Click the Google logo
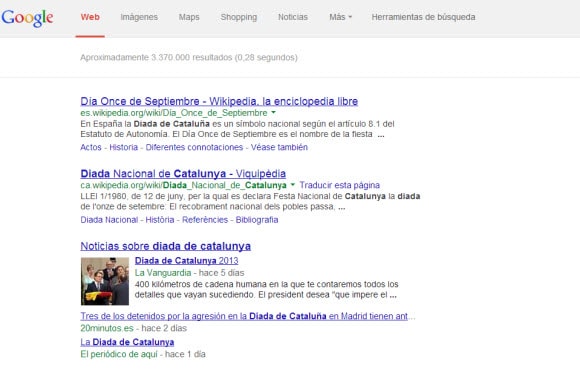This screenshot has height=374, width=580. coord(27,18)
